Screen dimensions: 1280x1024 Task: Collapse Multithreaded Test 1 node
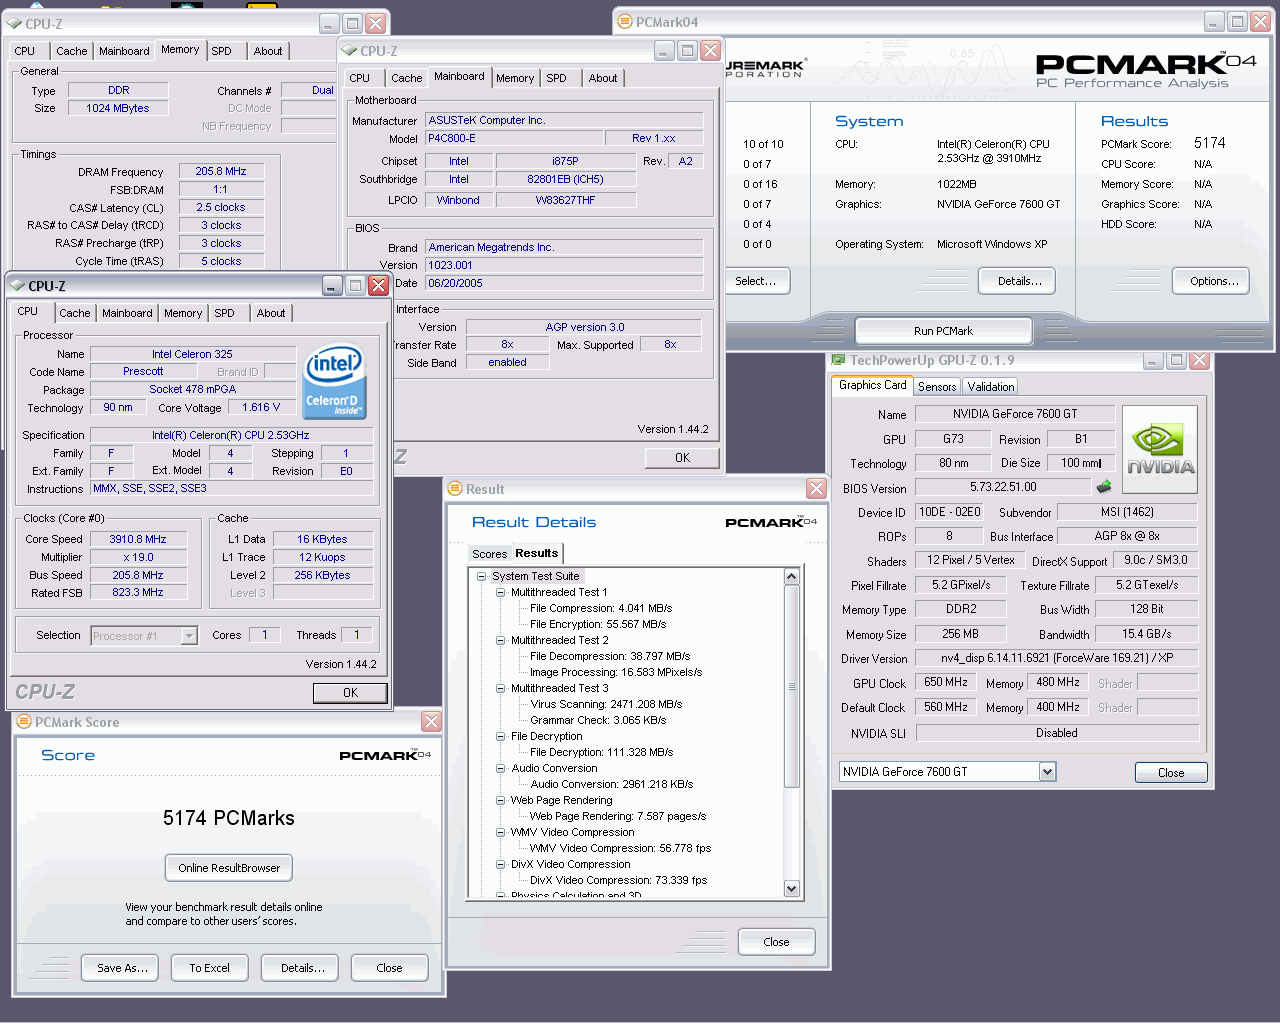tap(501, 592)
